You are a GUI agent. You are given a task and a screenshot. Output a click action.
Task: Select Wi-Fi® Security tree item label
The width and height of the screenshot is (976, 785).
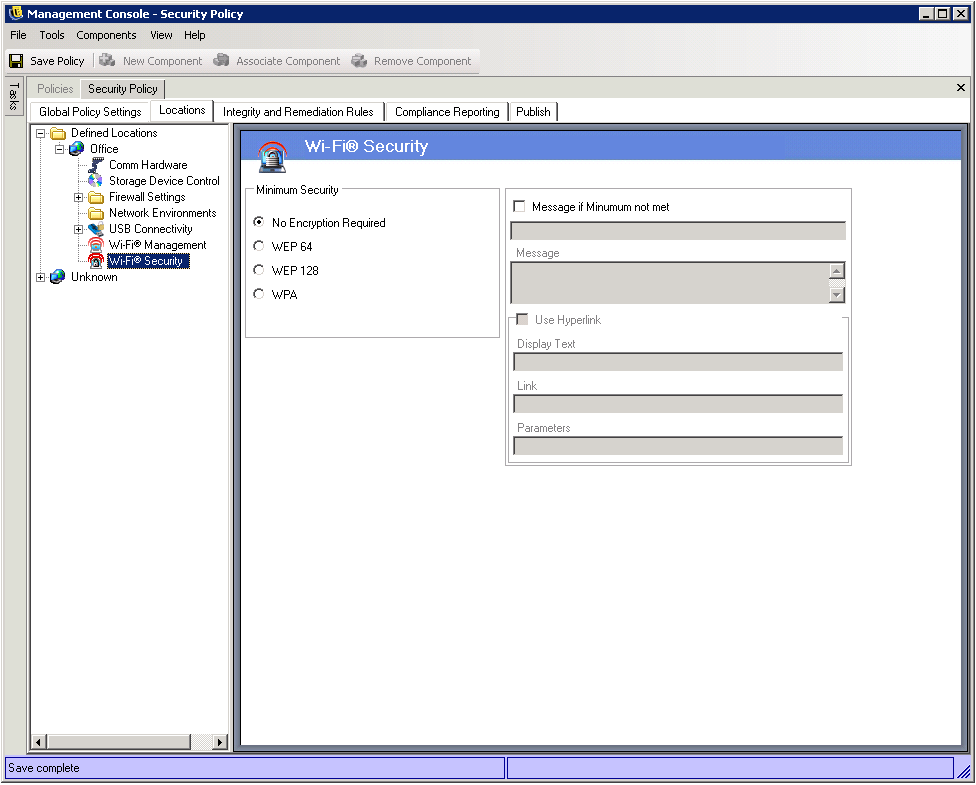pyautogui.click(x=148, y=261)
